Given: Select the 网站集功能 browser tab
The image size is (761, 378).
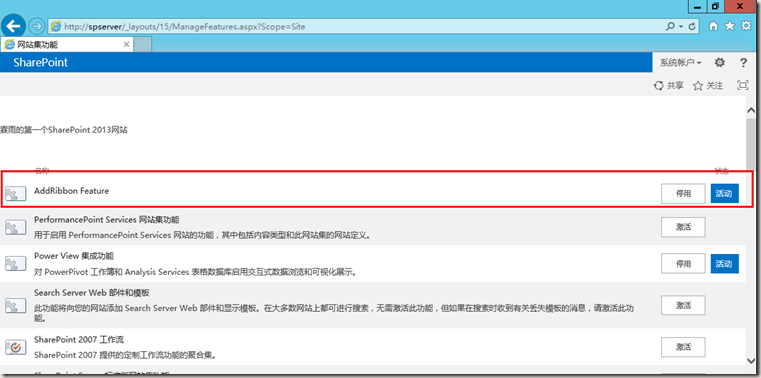Looking at the screenshot, I should 66,45.
